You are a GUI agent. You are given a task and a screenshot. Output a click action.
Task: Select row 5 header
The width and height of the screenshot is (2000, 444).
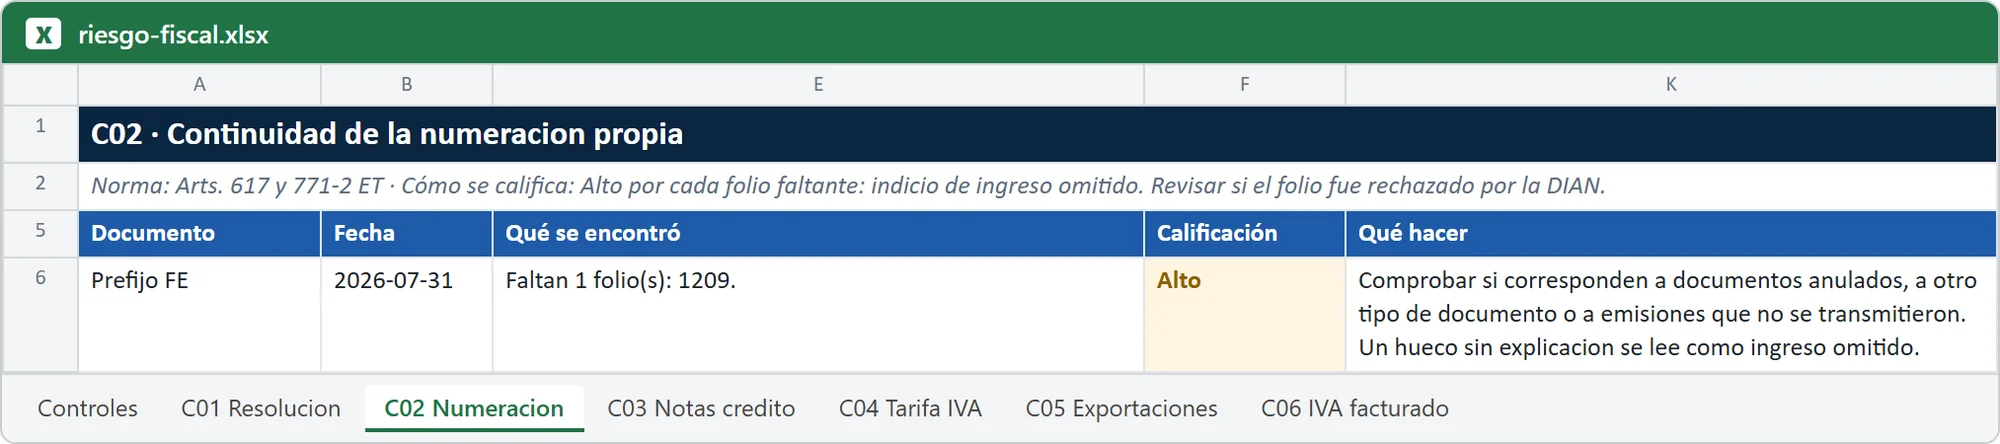pyautogui.click(x=40, y=233)
